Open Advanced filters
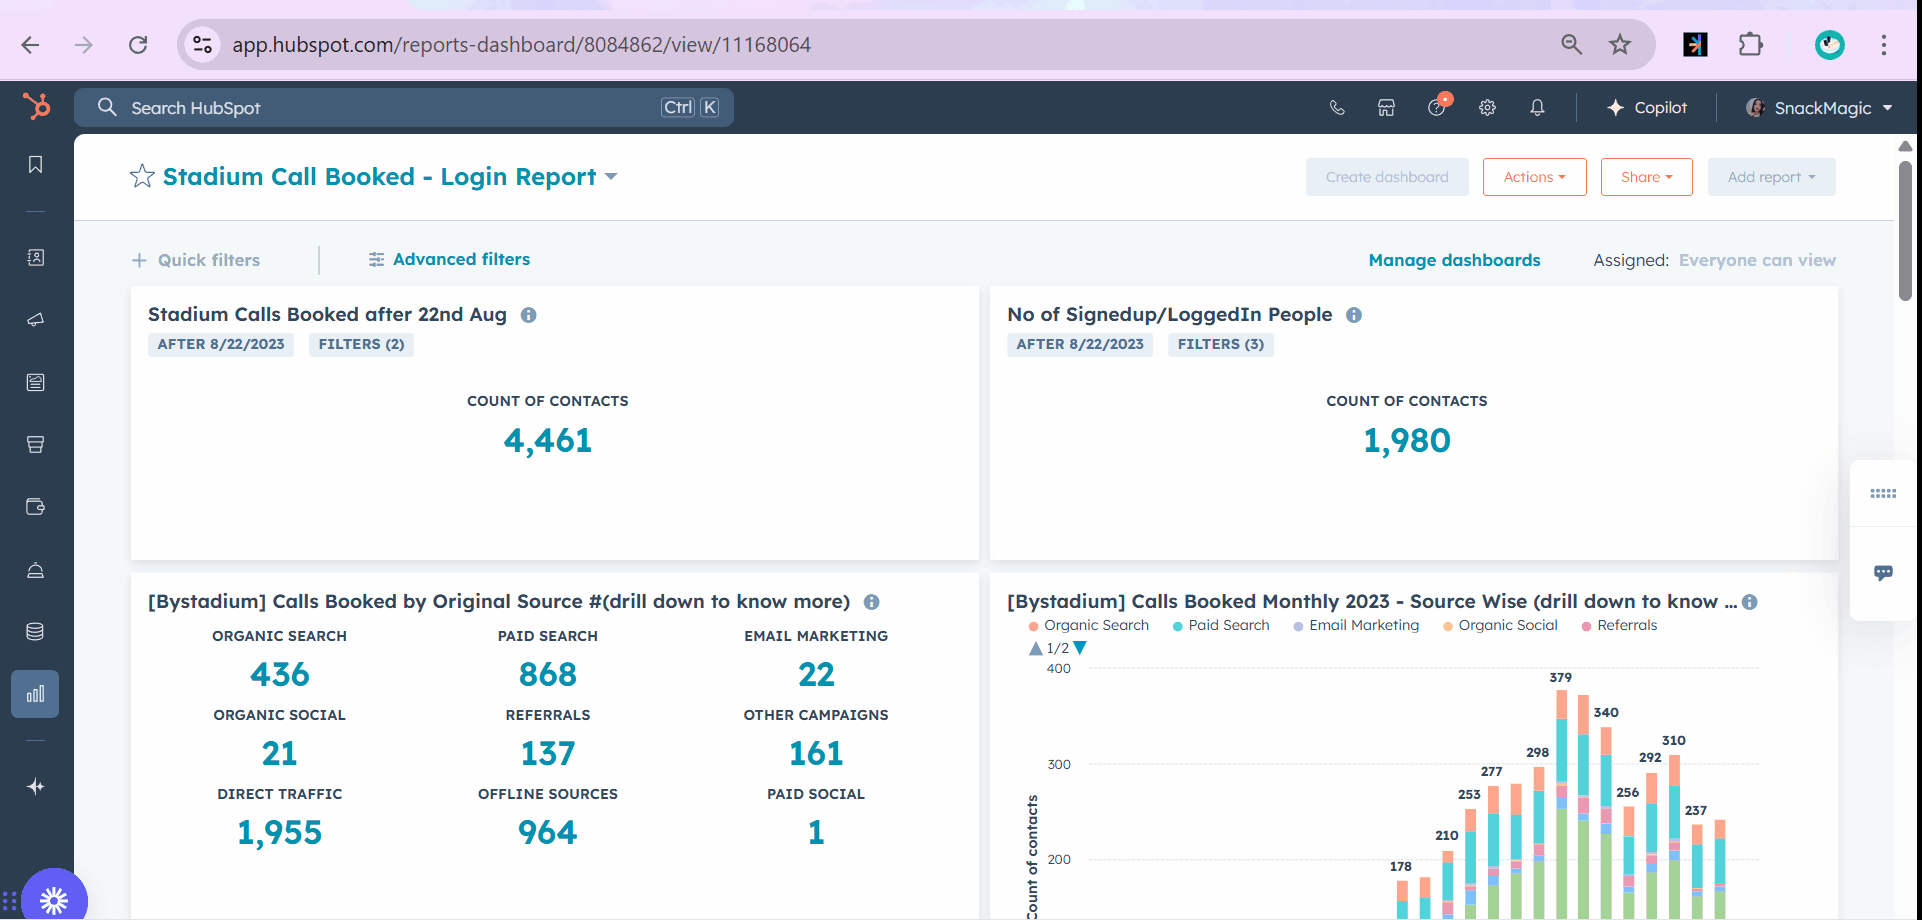This screenshot has height=920, width=1922. click(x=449, y=260)
